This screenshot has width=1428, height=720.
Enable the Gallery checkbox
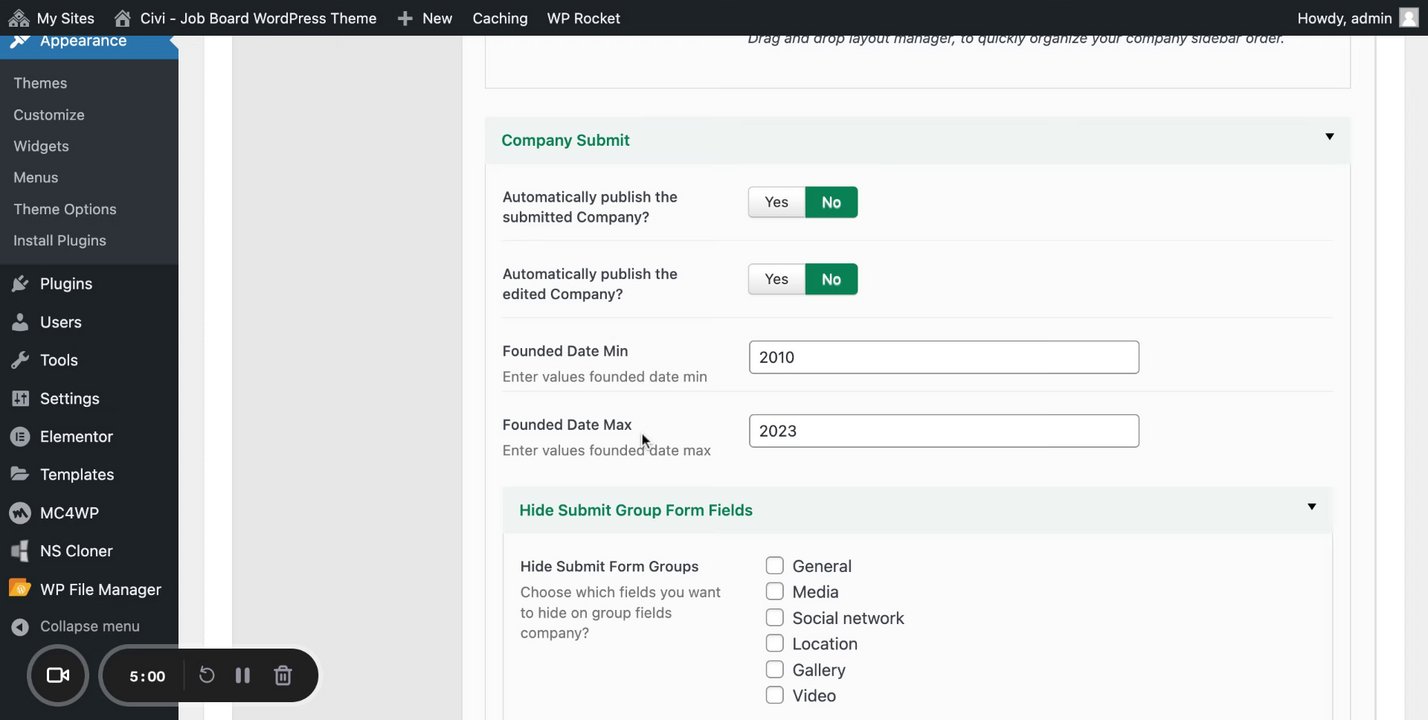775,670
